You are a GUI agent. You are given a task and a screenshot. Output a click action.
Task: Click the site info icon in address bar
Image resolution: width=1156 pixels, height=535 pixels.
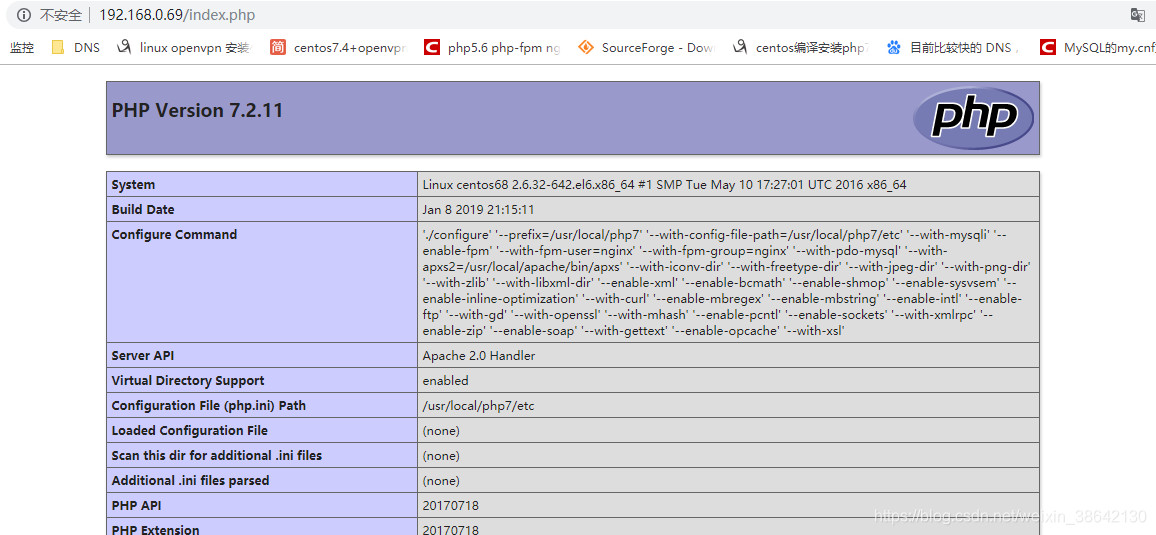click(24, 15)
